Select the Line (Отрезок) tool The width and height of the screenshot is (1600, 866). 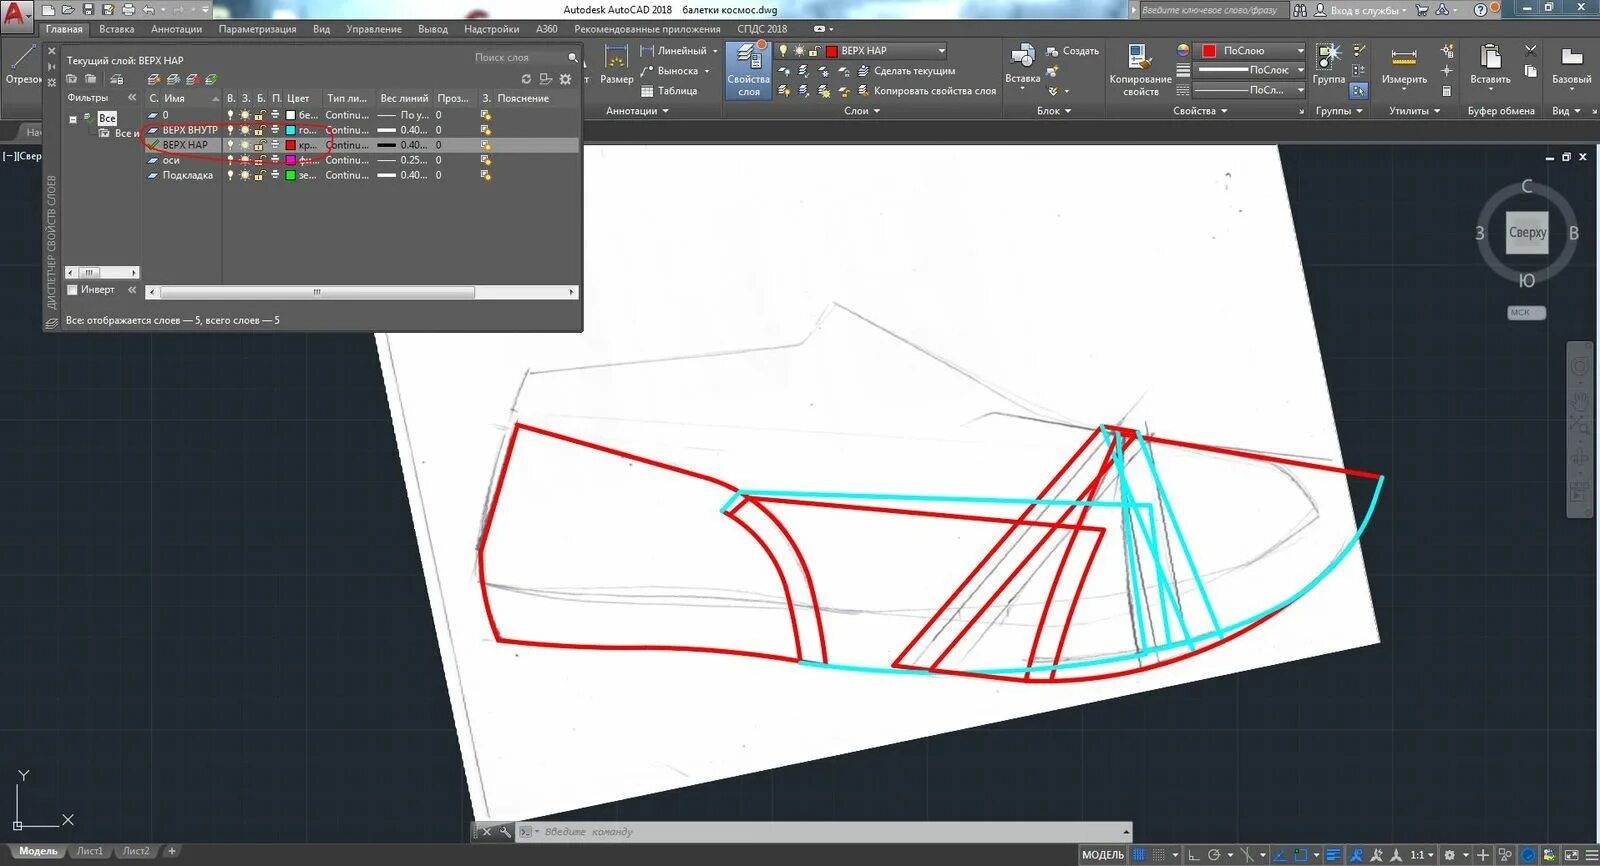(x=21, y=63)
